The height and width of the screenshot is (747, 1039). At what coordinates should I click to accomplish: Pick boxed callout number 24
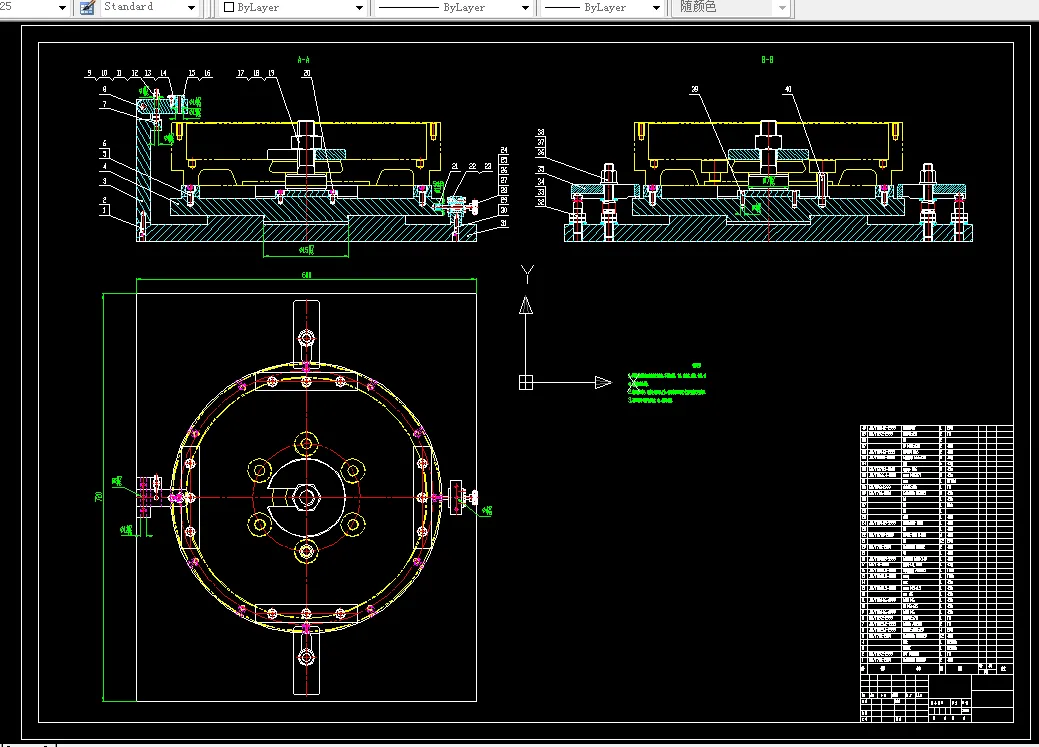pos(504,150)
